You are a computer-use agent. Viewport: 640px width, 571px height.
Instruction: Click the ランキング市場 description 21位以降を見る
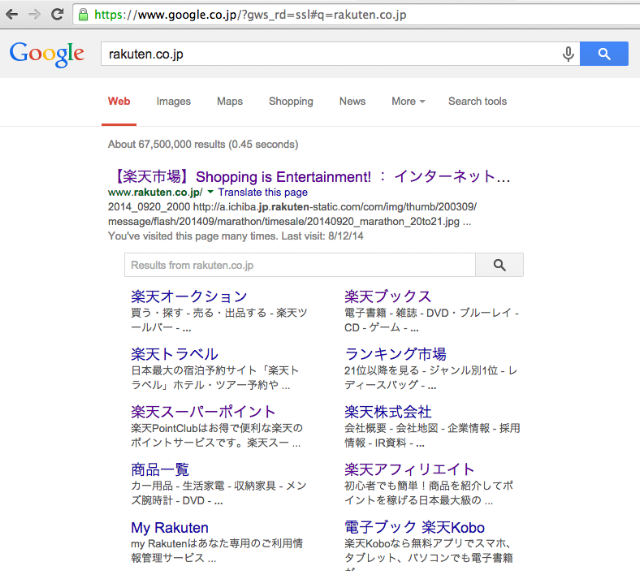[431, 378]
